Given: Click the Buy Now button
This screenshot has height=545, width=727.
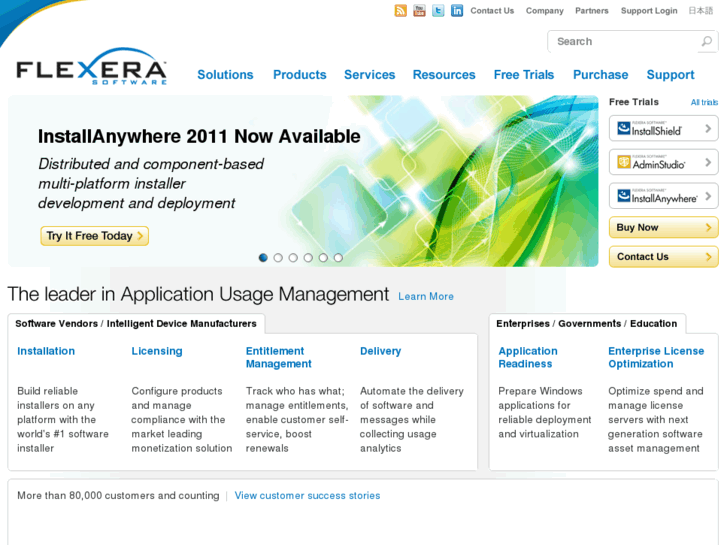Looking at the screenshot, I should 663,227.
